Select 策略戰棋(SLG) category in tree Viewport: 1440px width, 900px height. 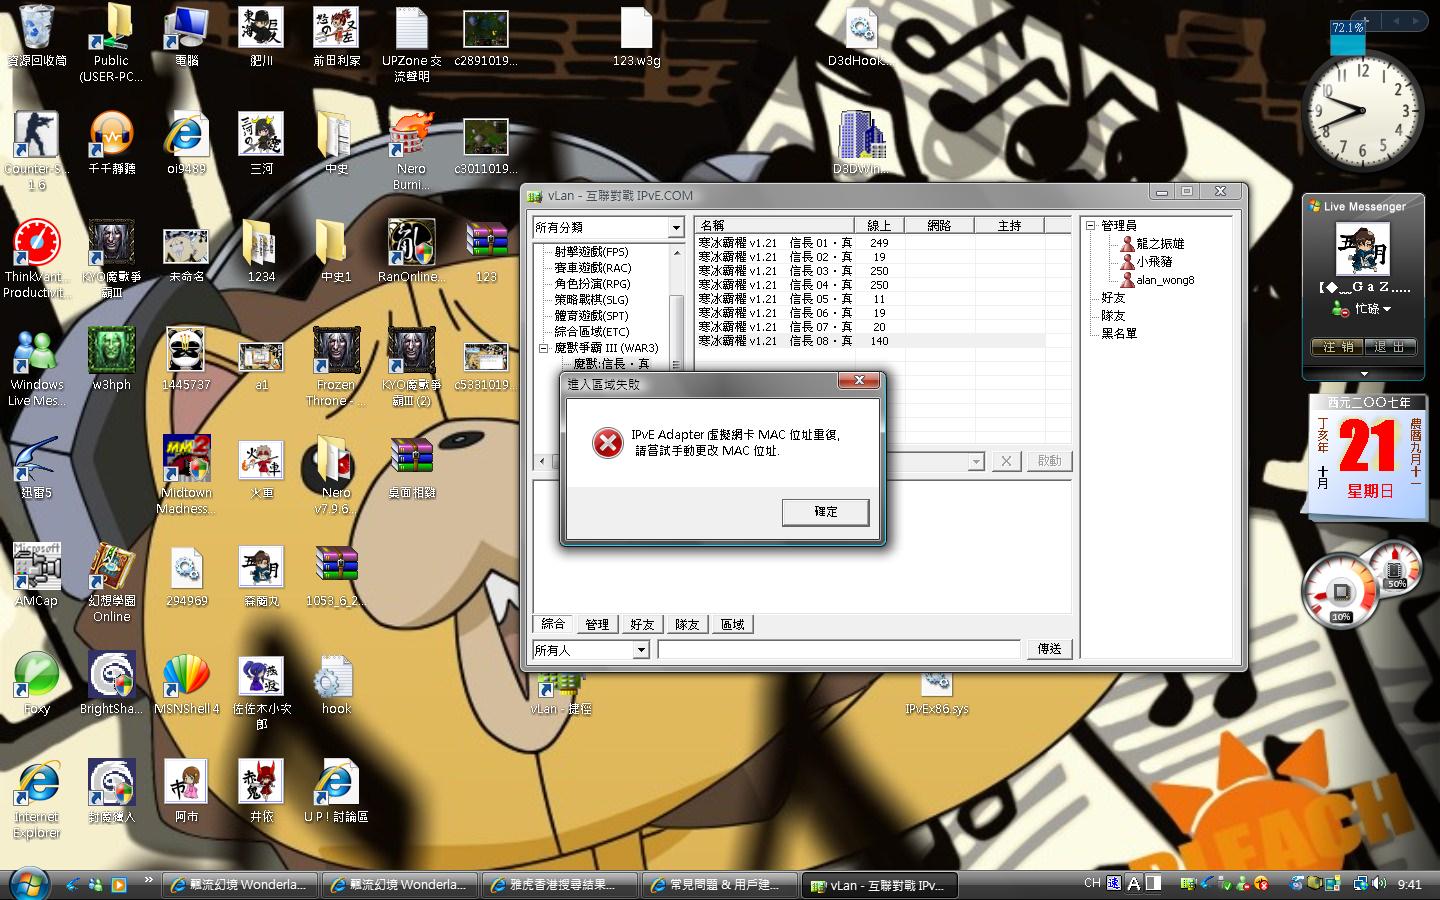[591, 300]
